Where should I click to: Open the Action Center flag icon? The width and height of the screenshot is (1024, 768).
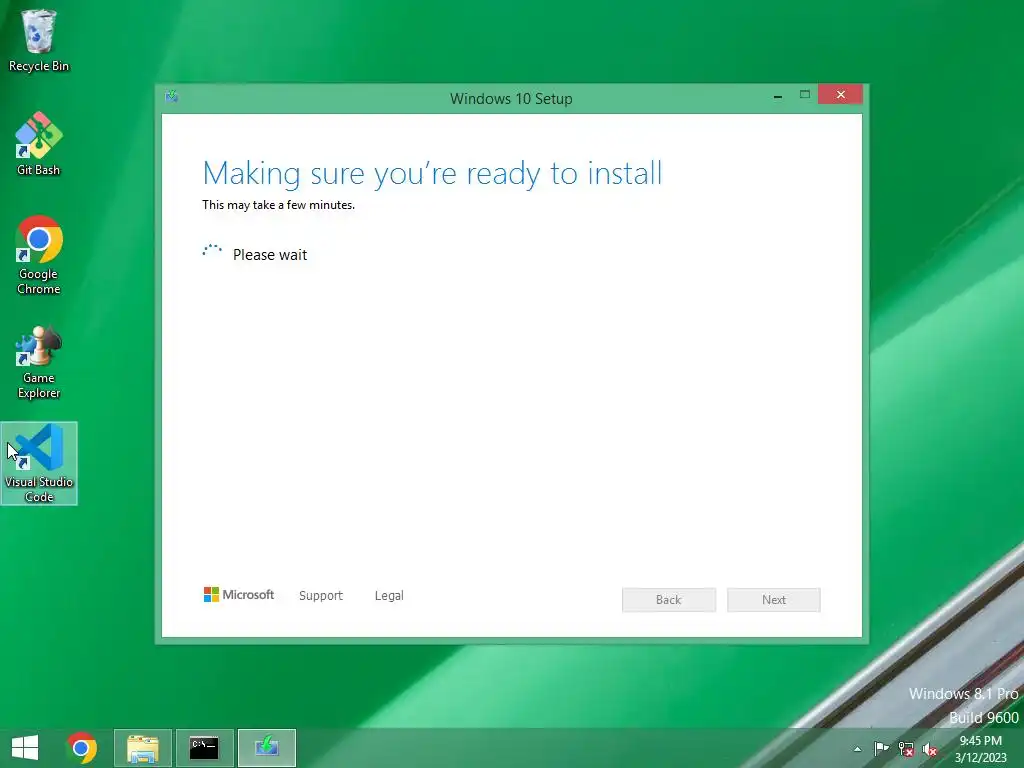point(881,749)
